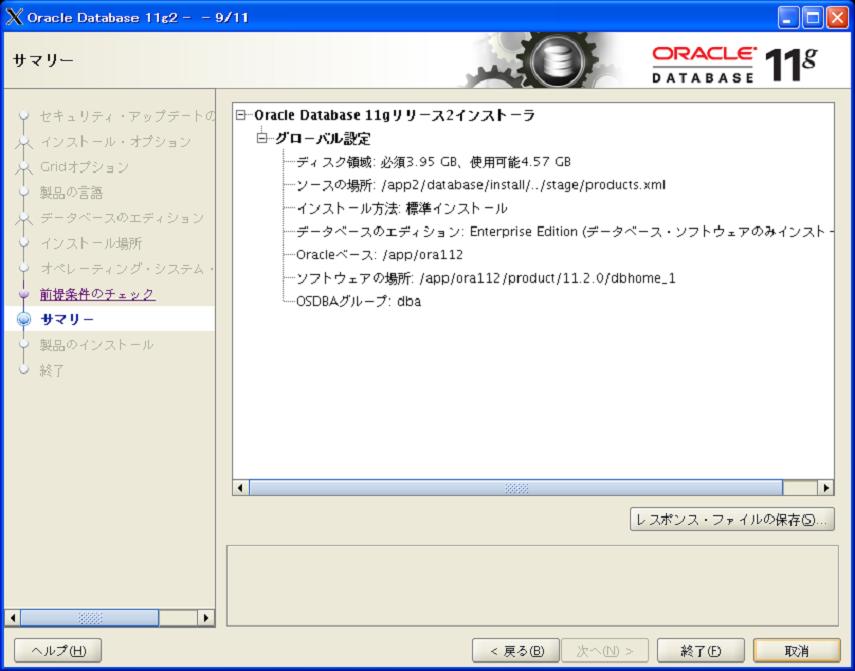Collapse the グローバル設定 tree node

pos(262,138)
